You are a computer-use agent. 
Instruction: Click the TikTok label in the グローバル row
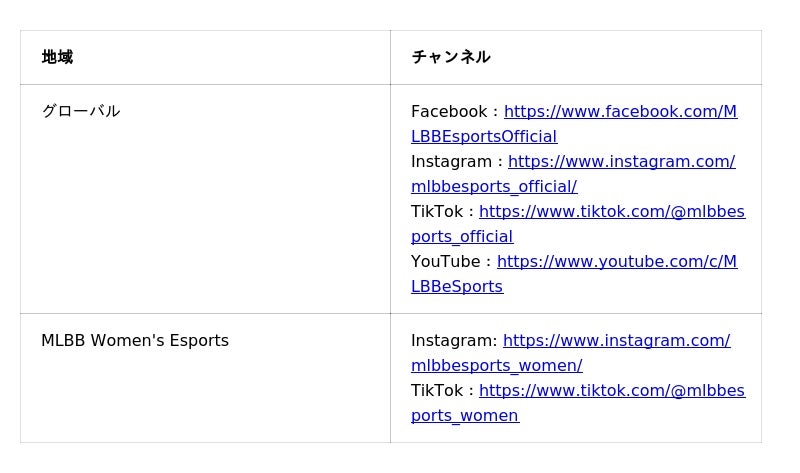pyautogui.click(x=437, y=212)
